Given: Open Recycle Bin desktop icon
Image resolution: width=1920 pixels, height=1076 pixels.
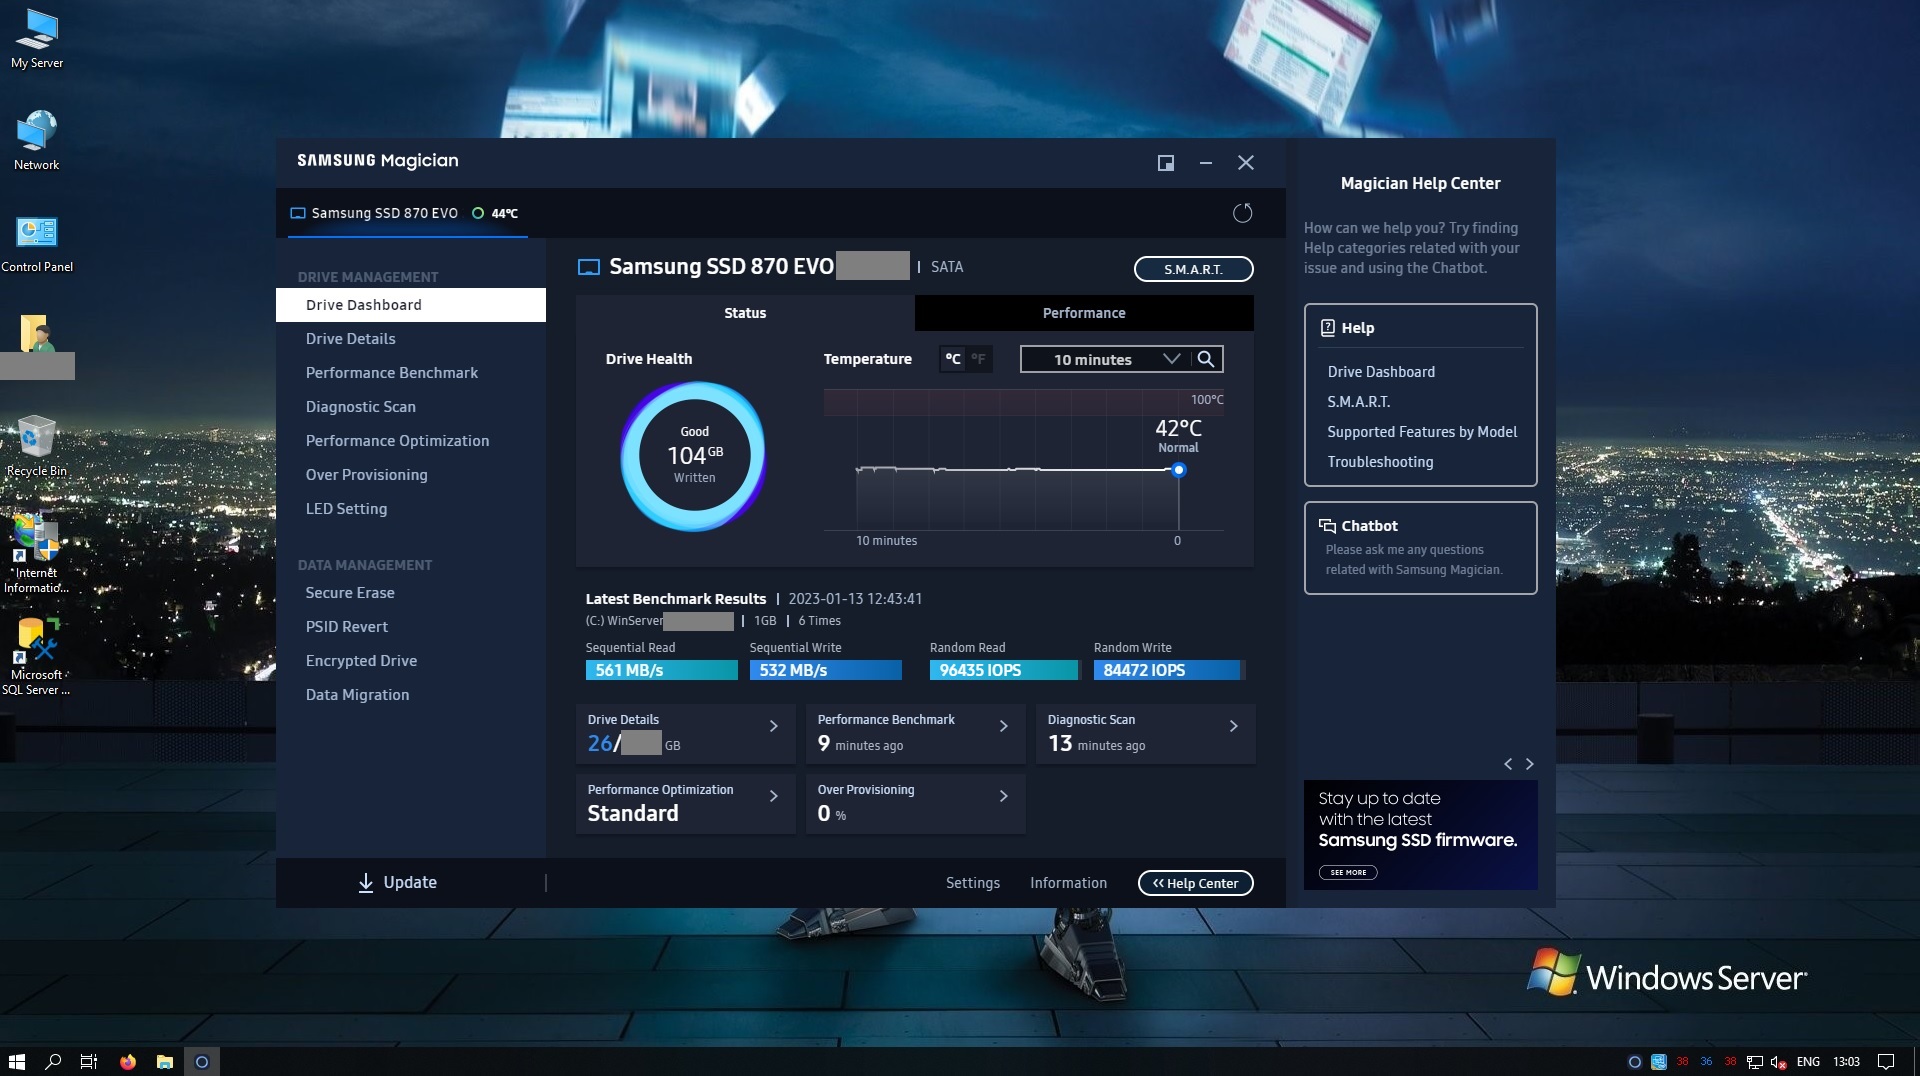Looking at the screenshot, I should tap(37, 447).
